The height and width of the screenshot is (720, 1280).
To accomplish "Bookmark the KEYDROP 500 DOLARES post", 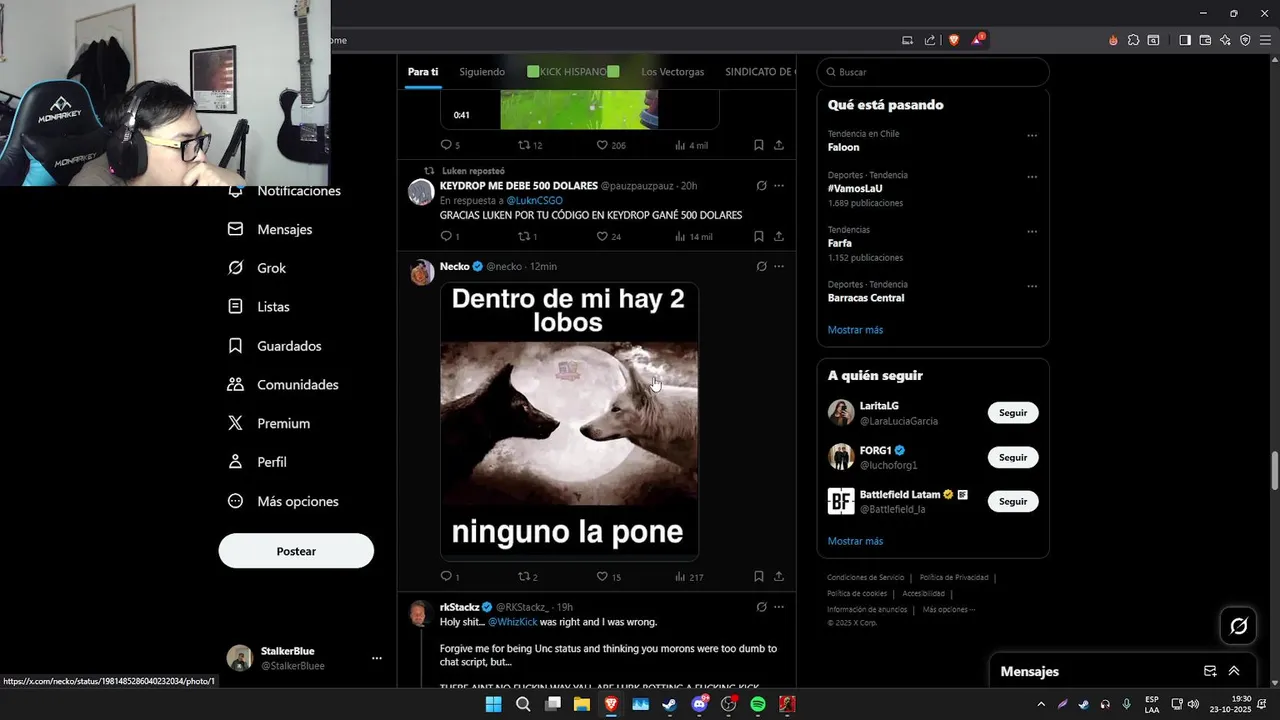I will click(759, 237).
